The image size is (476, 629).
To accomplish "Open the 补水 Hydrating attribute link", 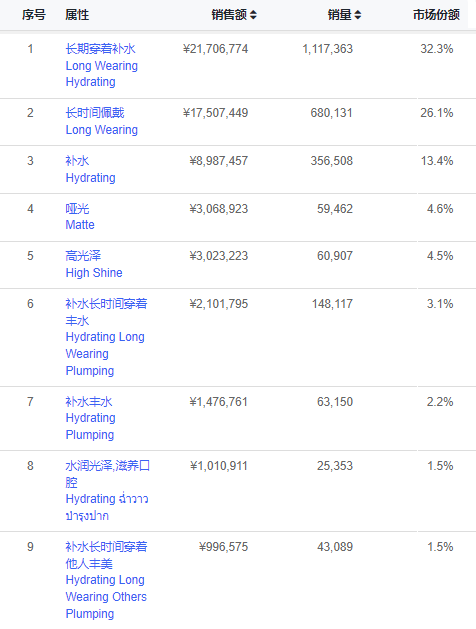I will coord(90,169).
